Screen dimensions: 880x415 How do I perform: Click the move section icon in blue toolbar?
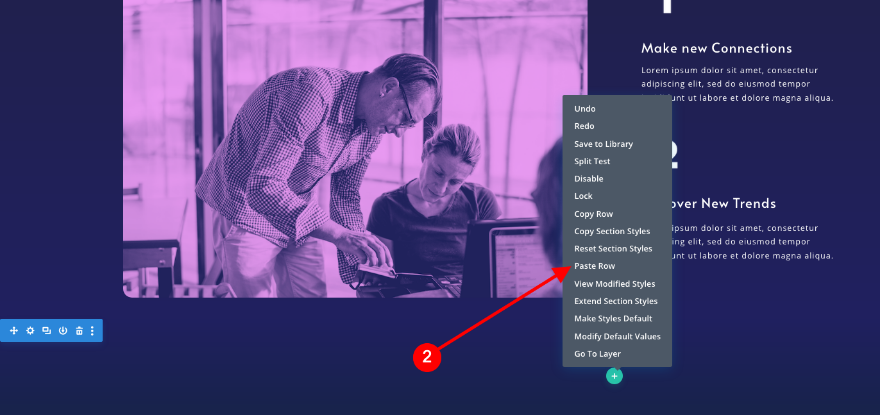(14, 331)
